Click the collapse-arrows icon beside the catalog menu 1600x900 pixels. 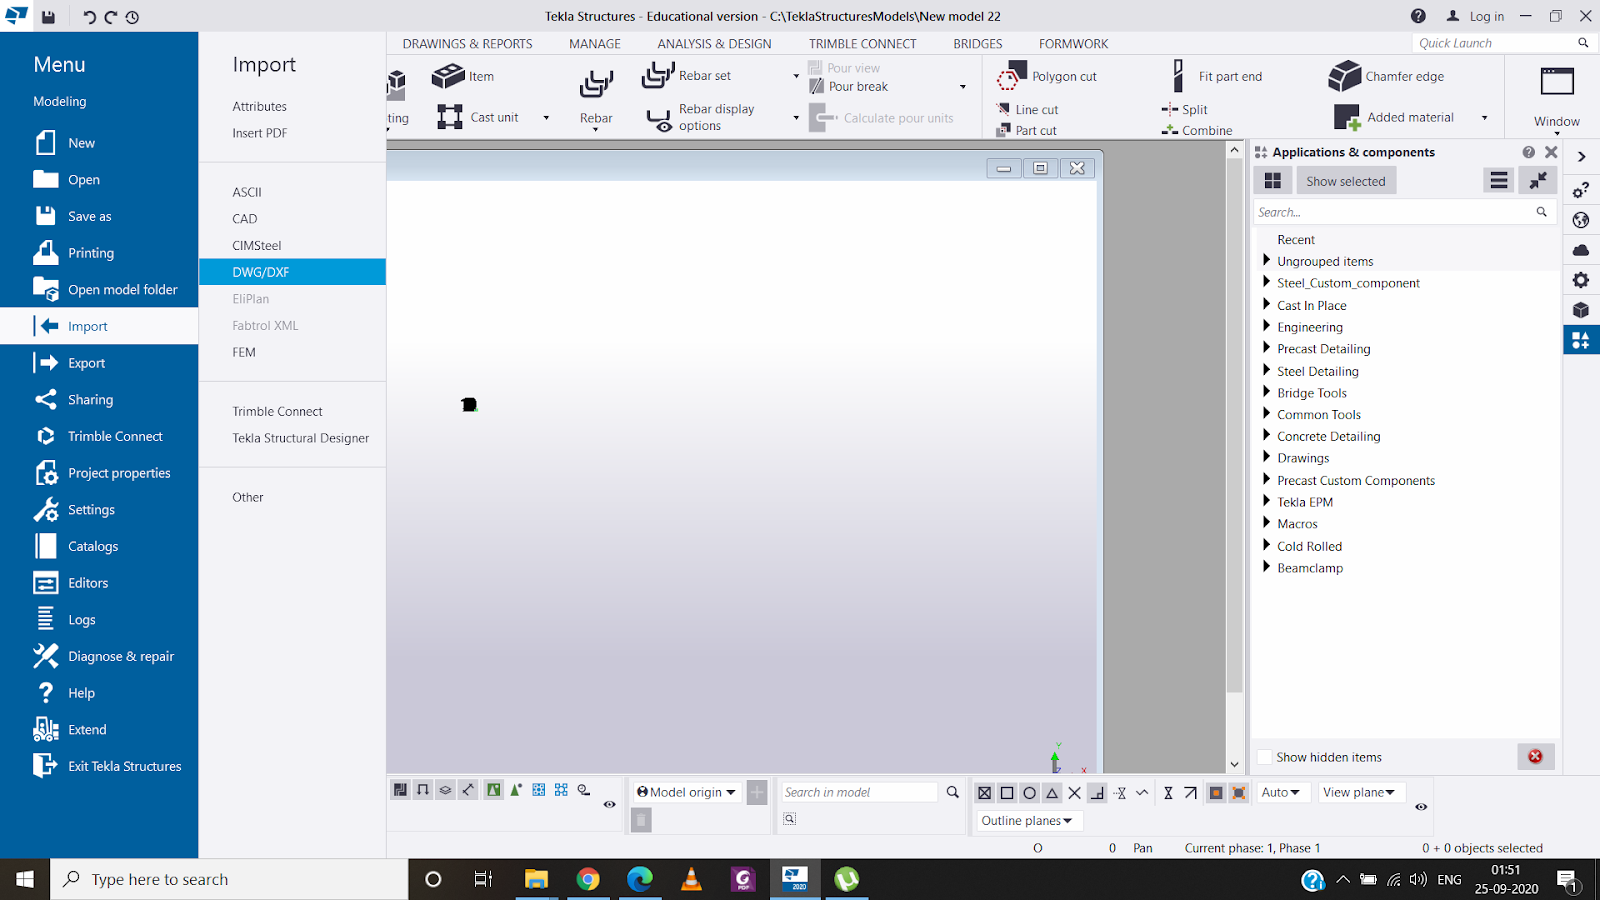click(1537, 181)
